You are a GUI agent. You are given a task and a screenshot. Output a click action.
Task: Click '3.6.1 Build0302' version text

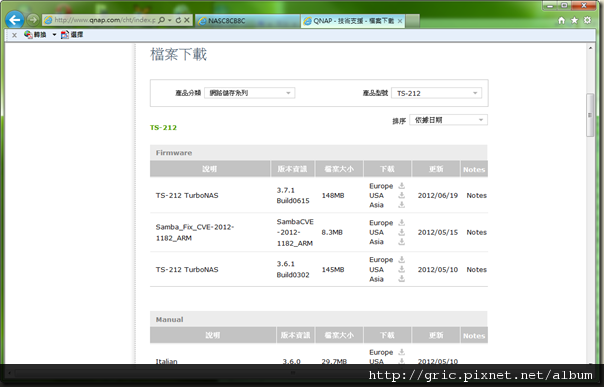293,269
